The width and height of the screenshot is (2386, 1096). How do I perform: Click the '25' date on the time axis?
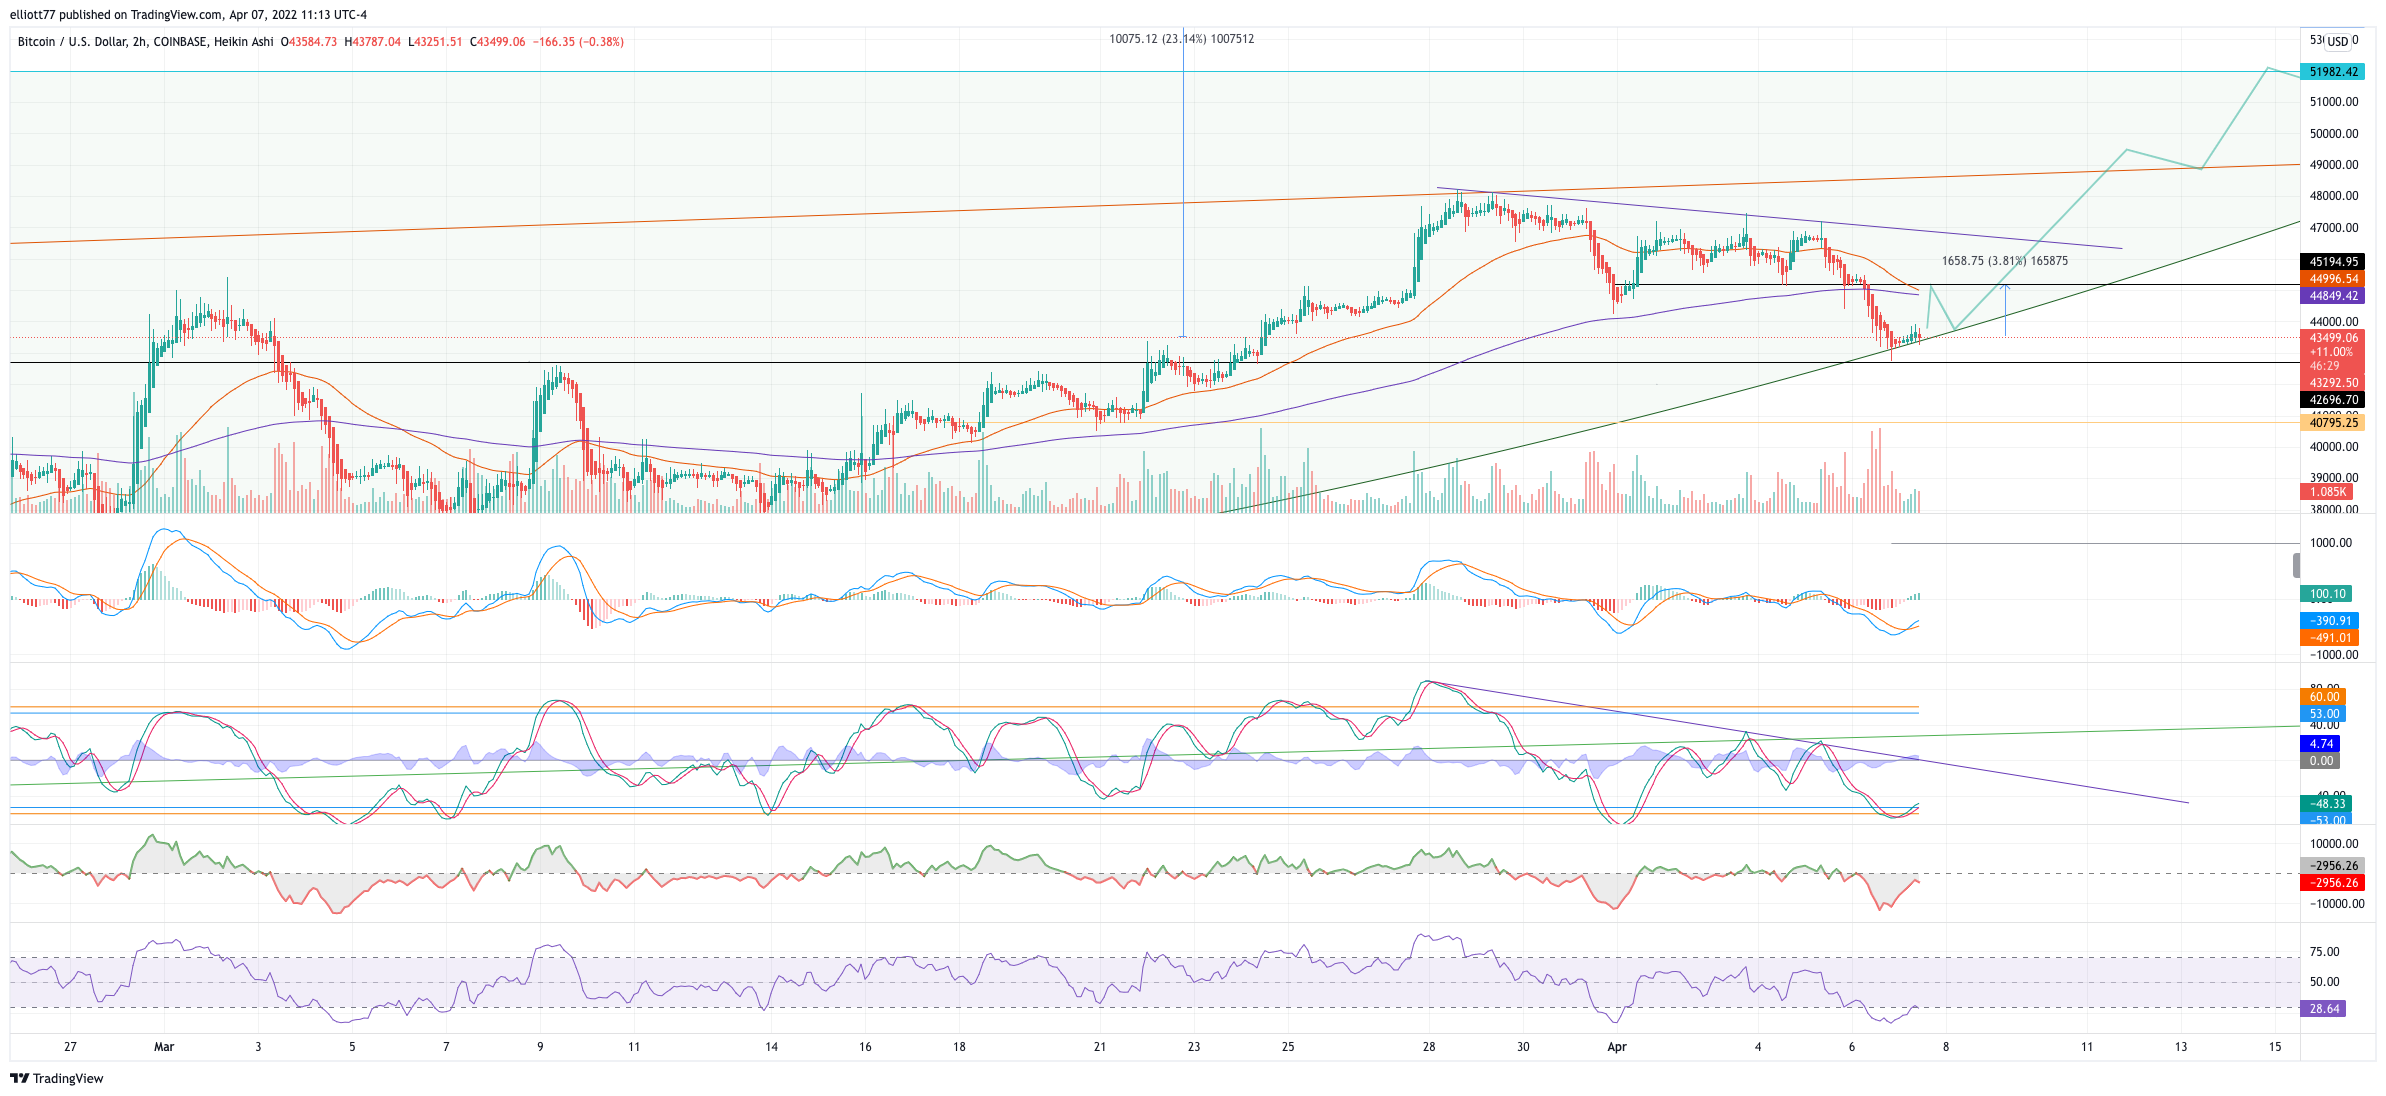[x=1288, y=1047]
